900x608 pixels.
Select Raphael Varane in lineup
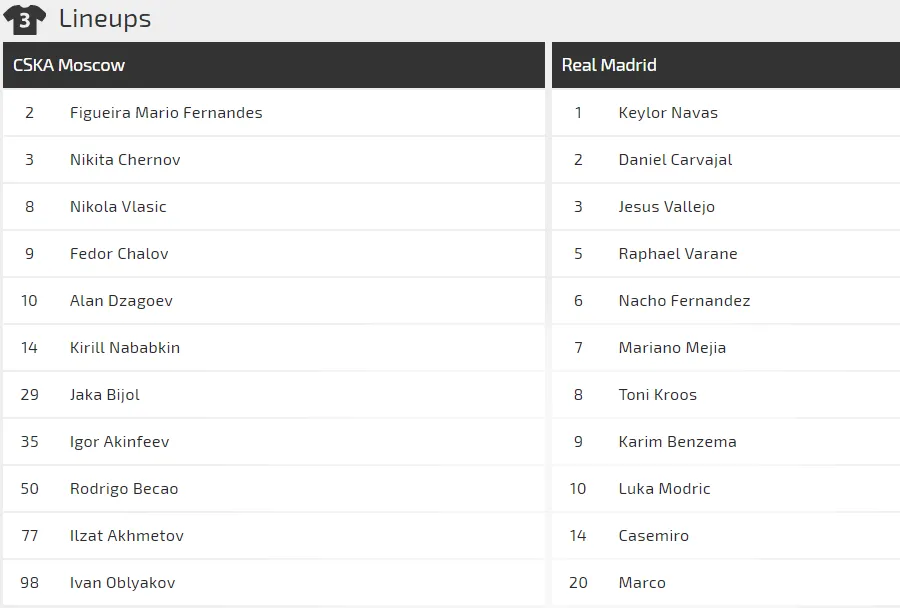[677, 254]
